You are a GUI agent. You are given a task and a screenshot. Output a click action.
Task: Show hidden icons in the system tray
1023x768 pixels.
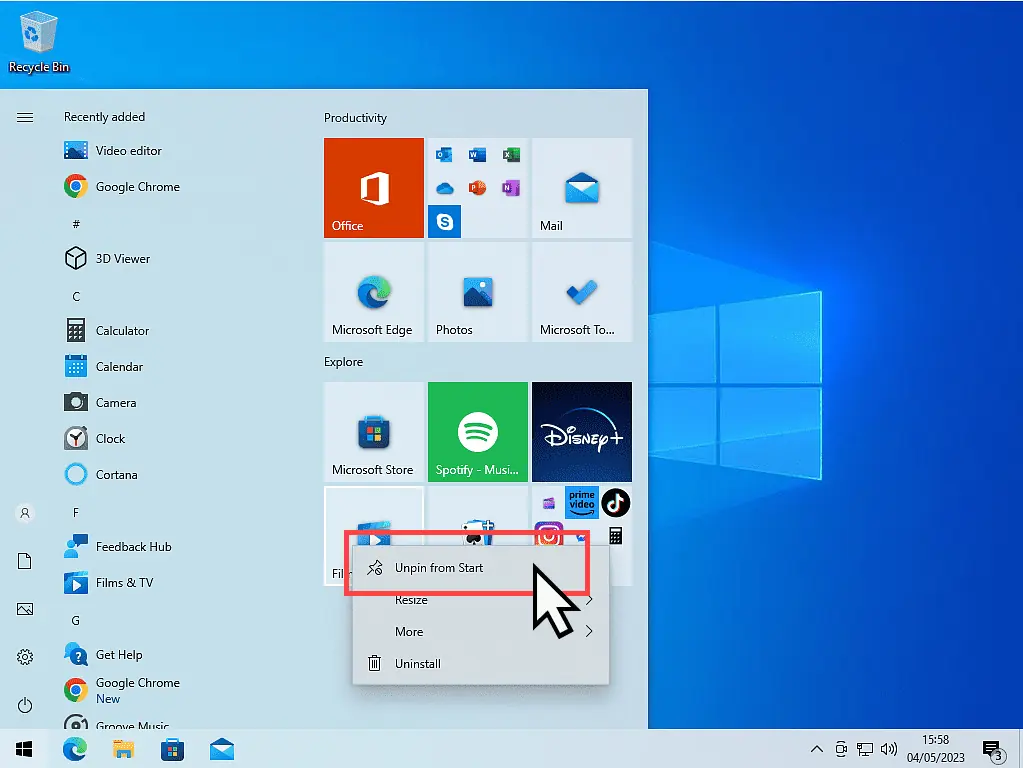817,748
